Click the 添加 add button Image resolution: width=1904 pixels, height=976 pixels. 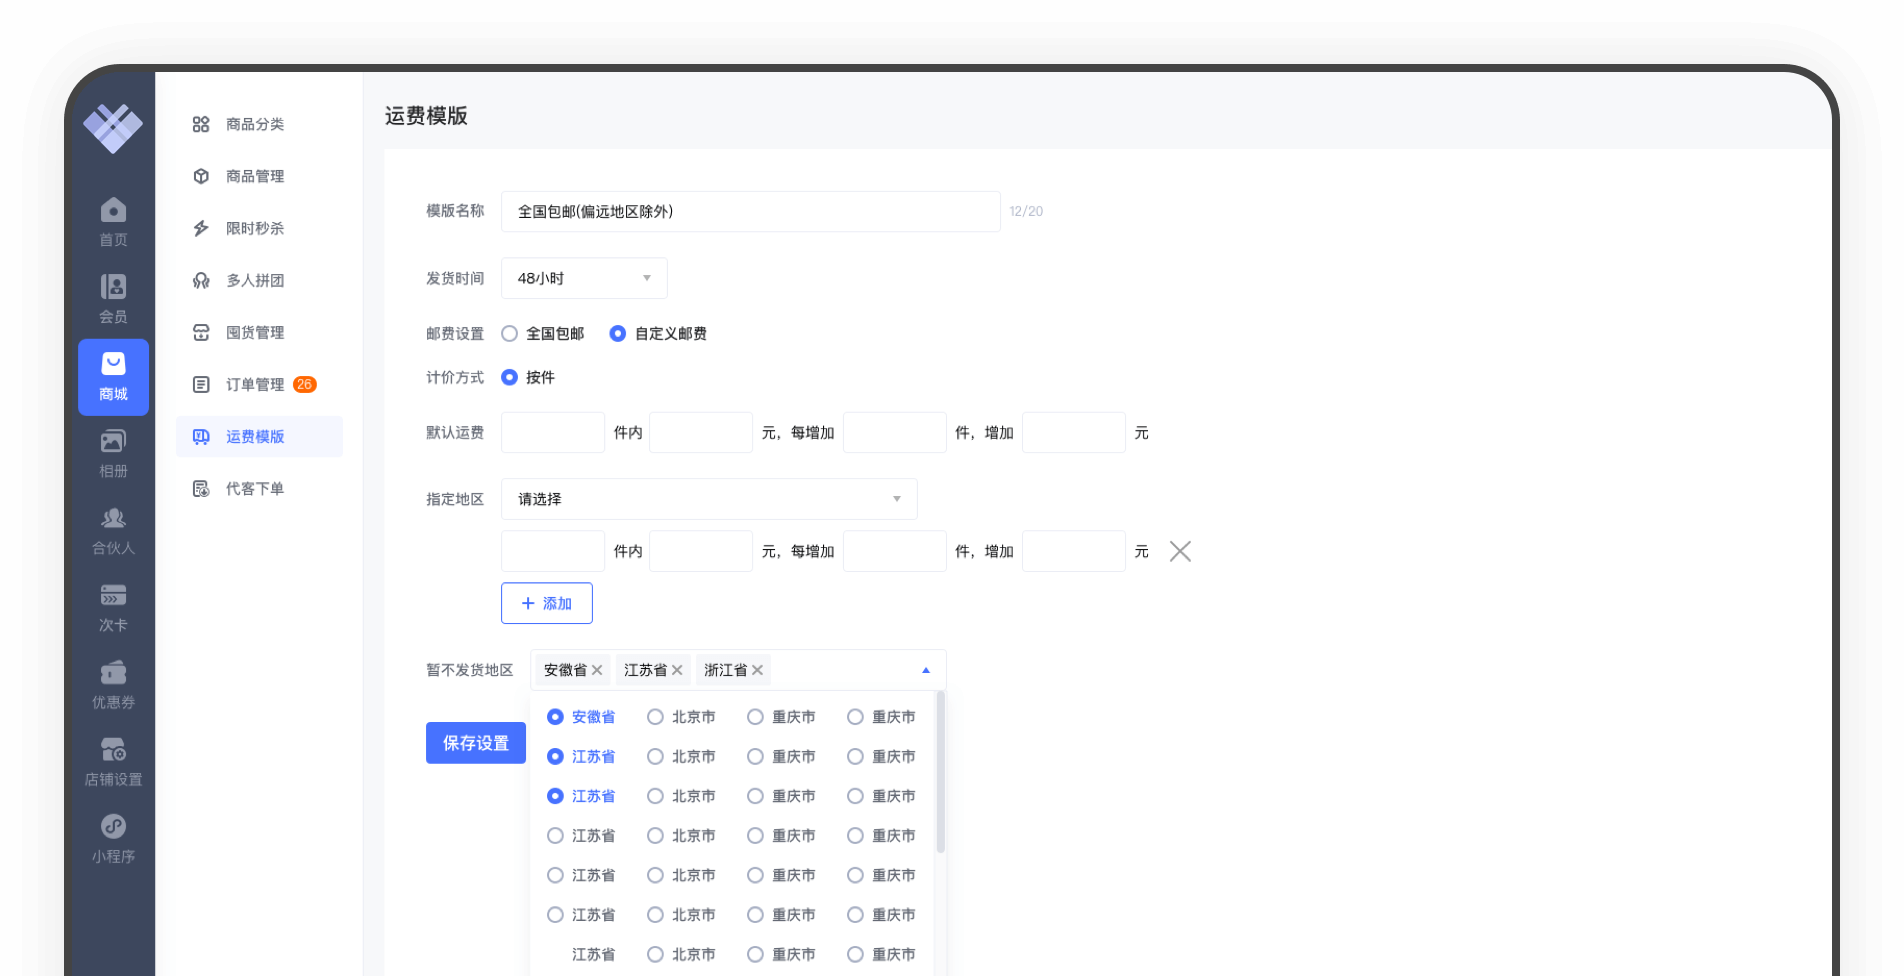(x=547, y=603)
